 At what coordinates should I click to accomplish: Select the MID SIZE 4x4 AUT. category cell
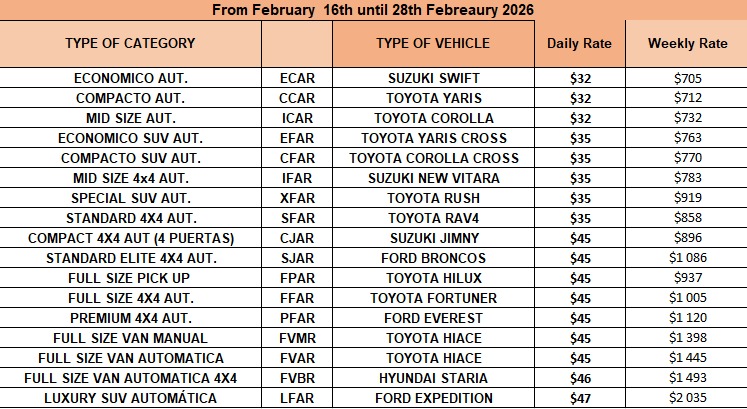(130, 178)
